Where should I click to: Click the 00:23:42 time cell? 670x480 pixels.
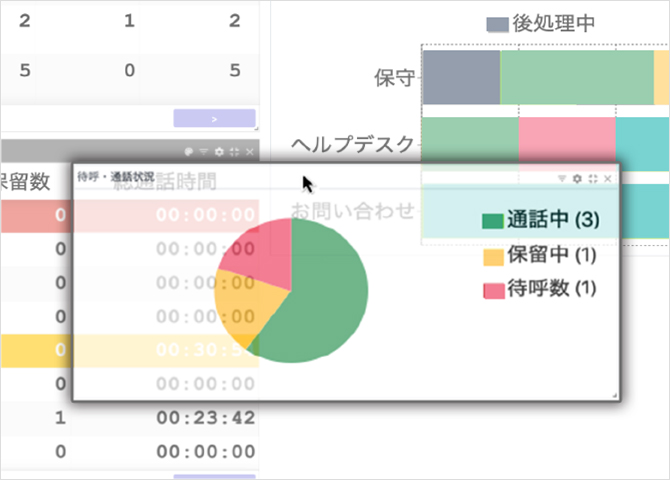[206, 418]
